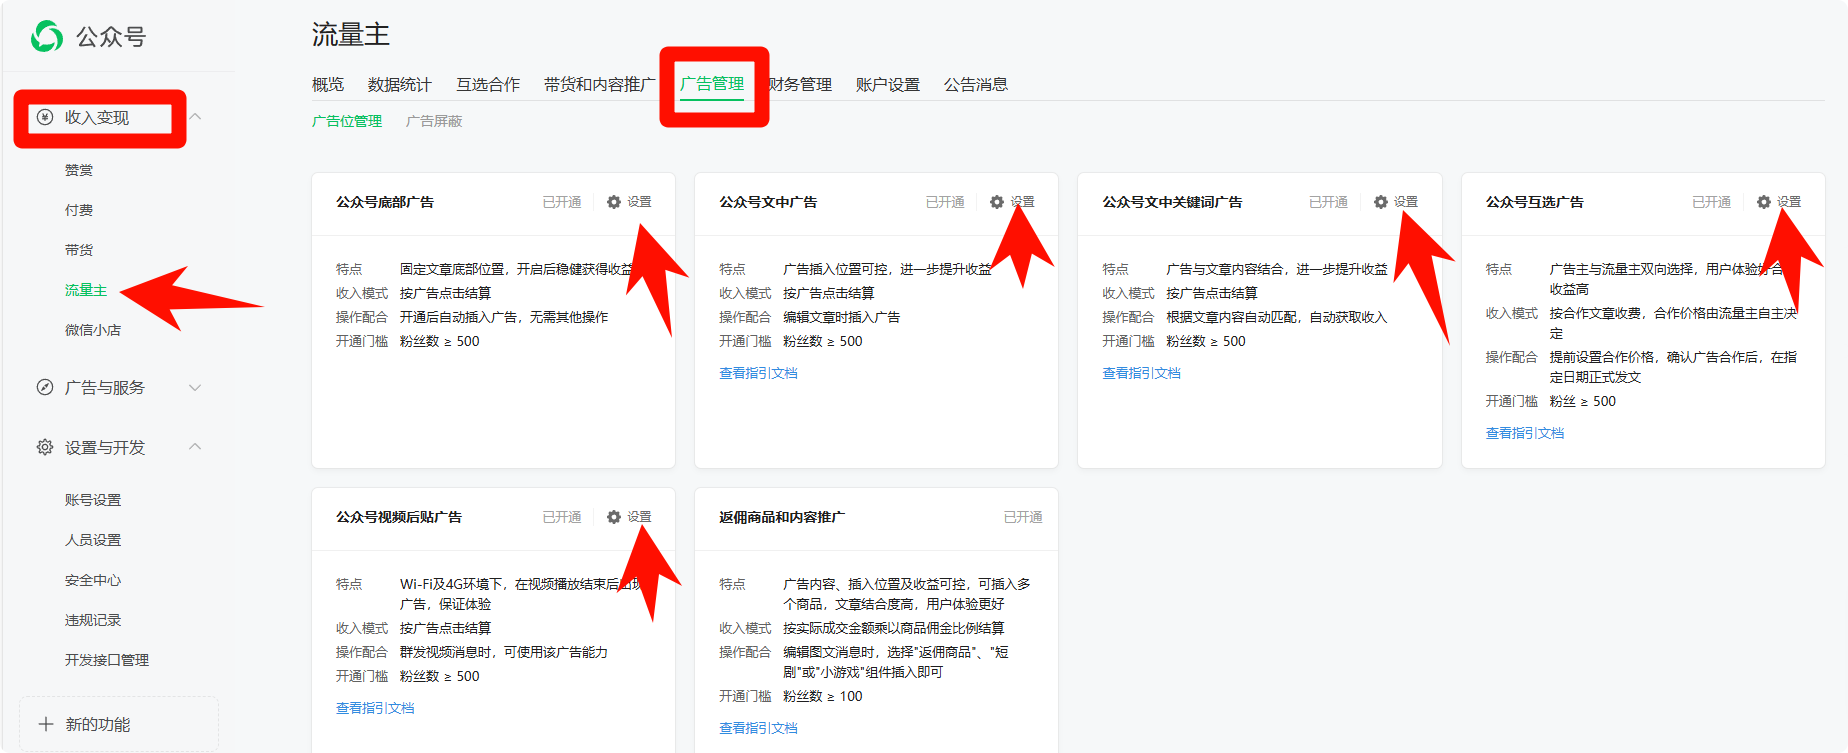Open settings gear for 公众号文中广告

pos(997,202)
